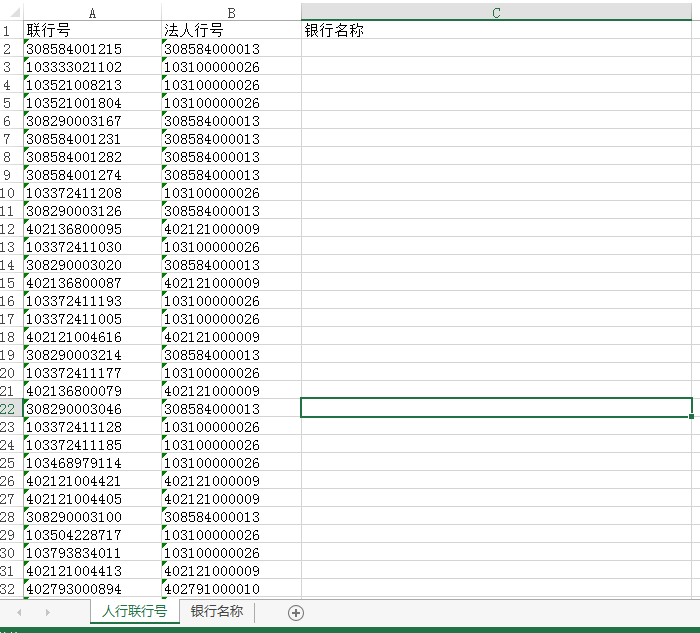Click B12 cell showing 402121000009
700x633 pixels.
(x=231, y=229)
